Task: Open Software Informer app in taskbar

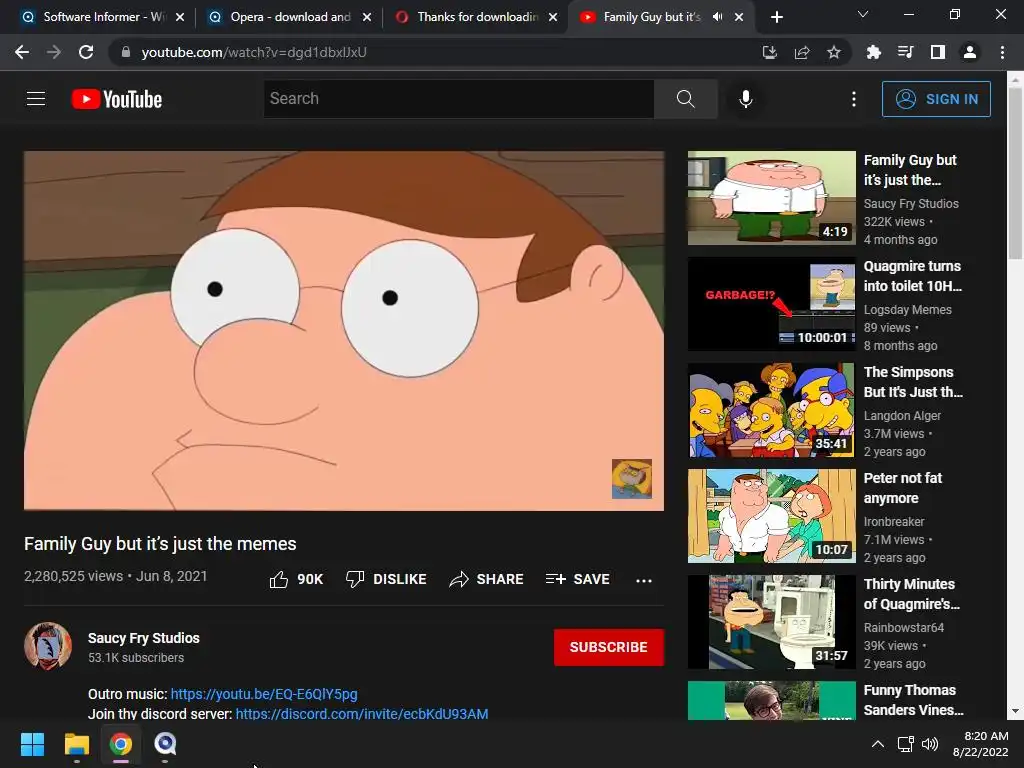Action: click(x=165, y=744)
